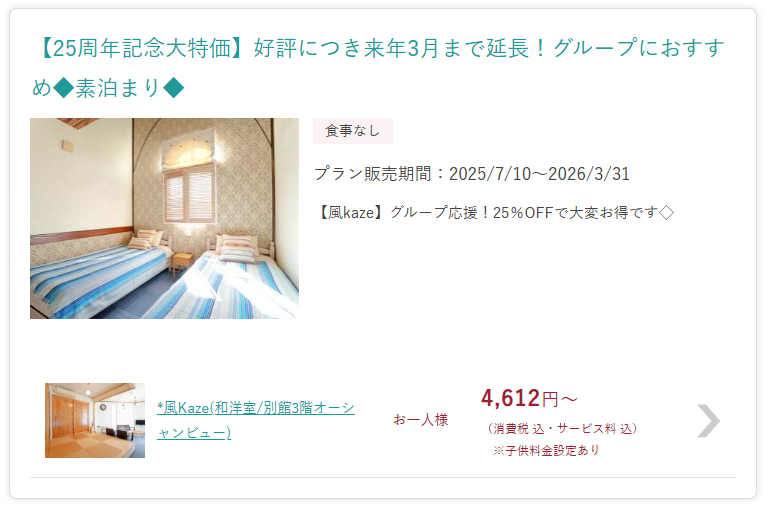Click the gray right chevron arrow

708,420
